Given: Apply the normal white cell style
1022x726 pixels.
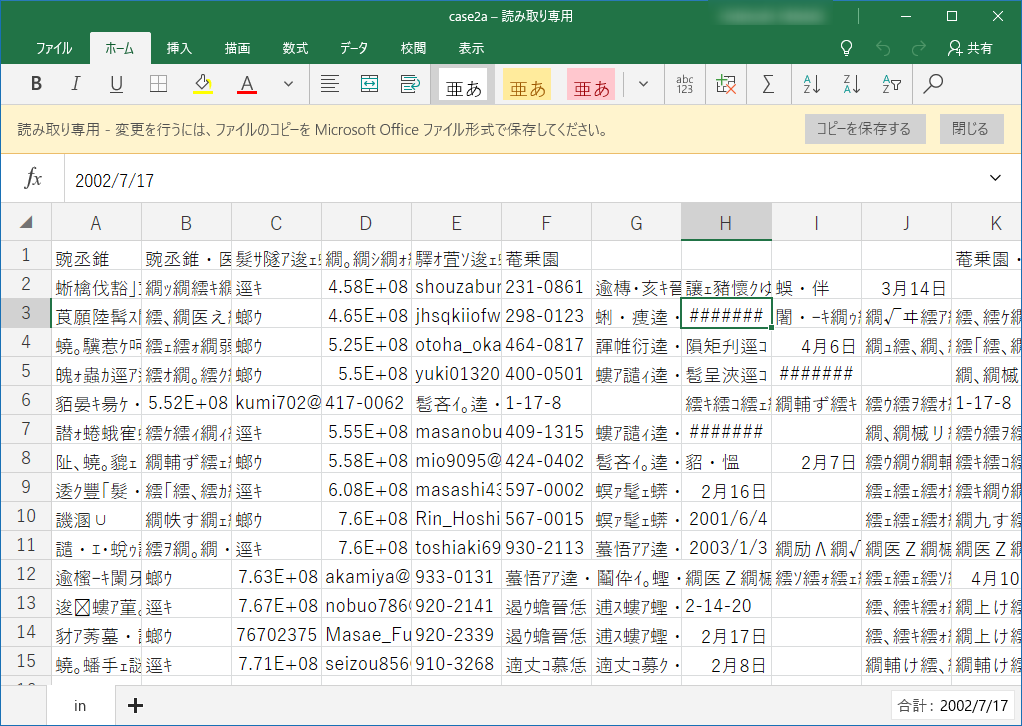Looking at the screenshot, I should tap(463, 85).
